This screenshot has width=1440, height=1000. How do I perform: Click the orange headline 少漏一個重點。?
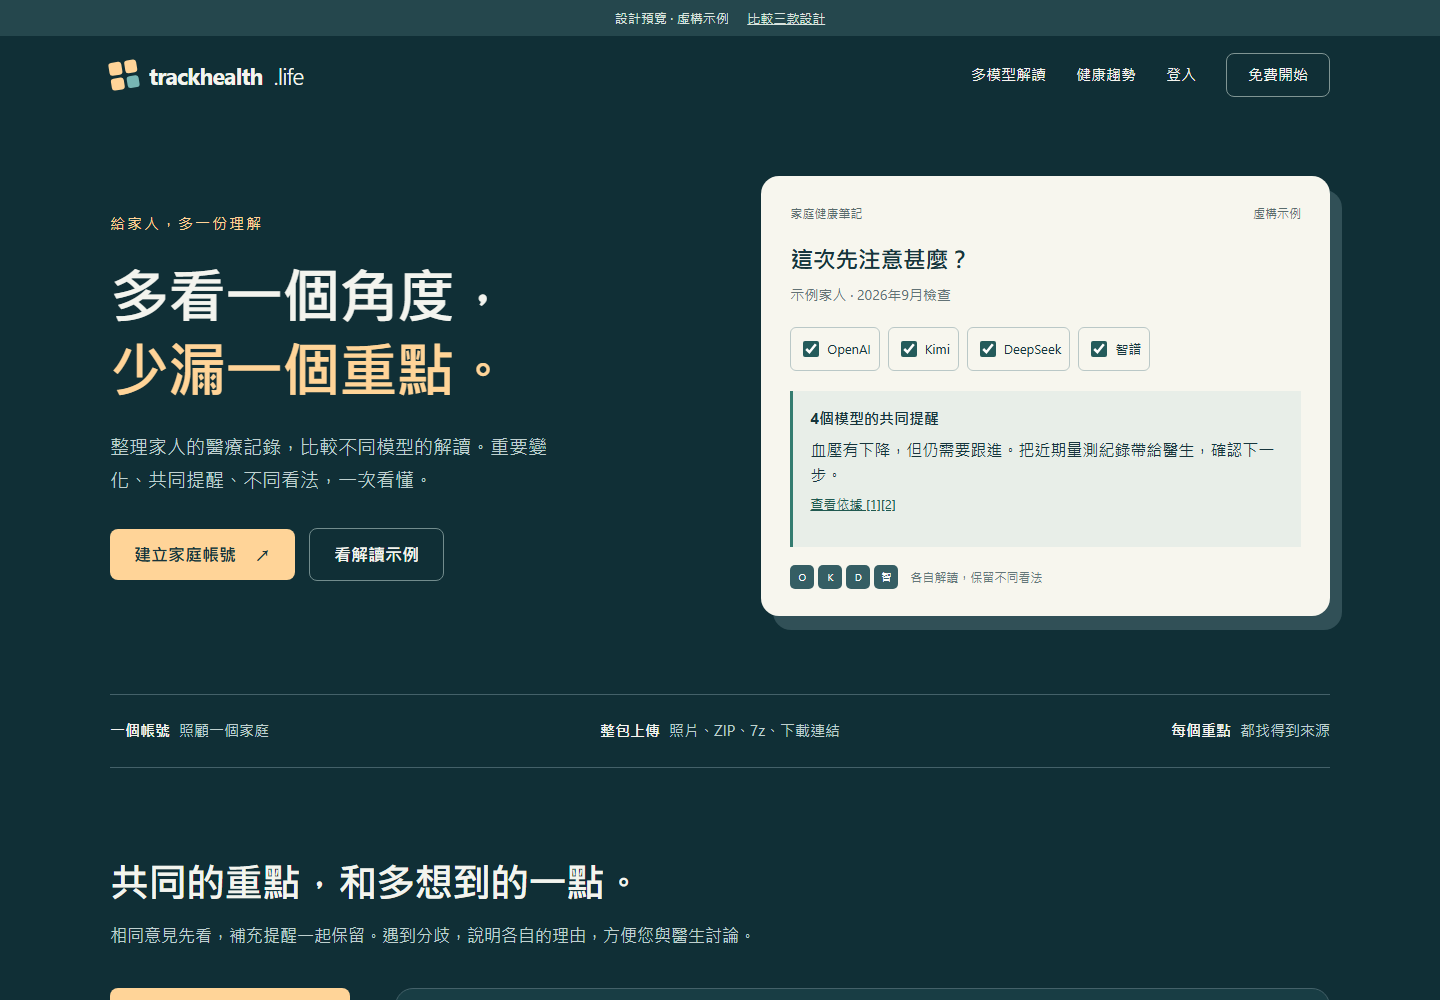click(303, 370)
